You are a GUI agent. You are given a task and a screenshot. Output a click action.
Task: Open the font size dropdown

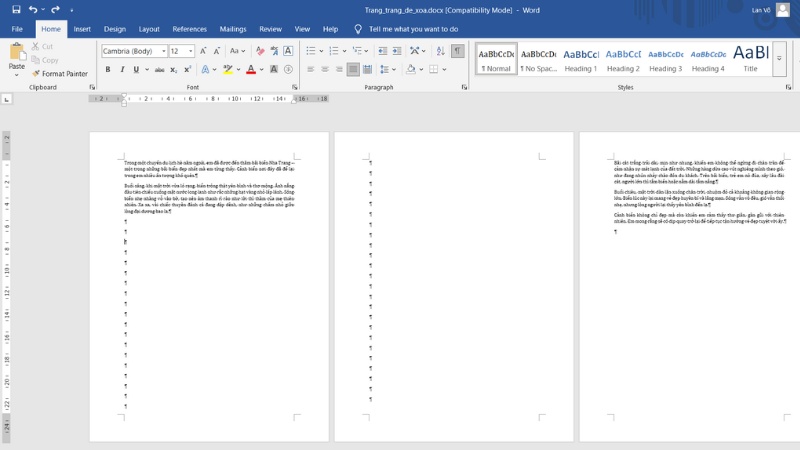click(191, 50)
